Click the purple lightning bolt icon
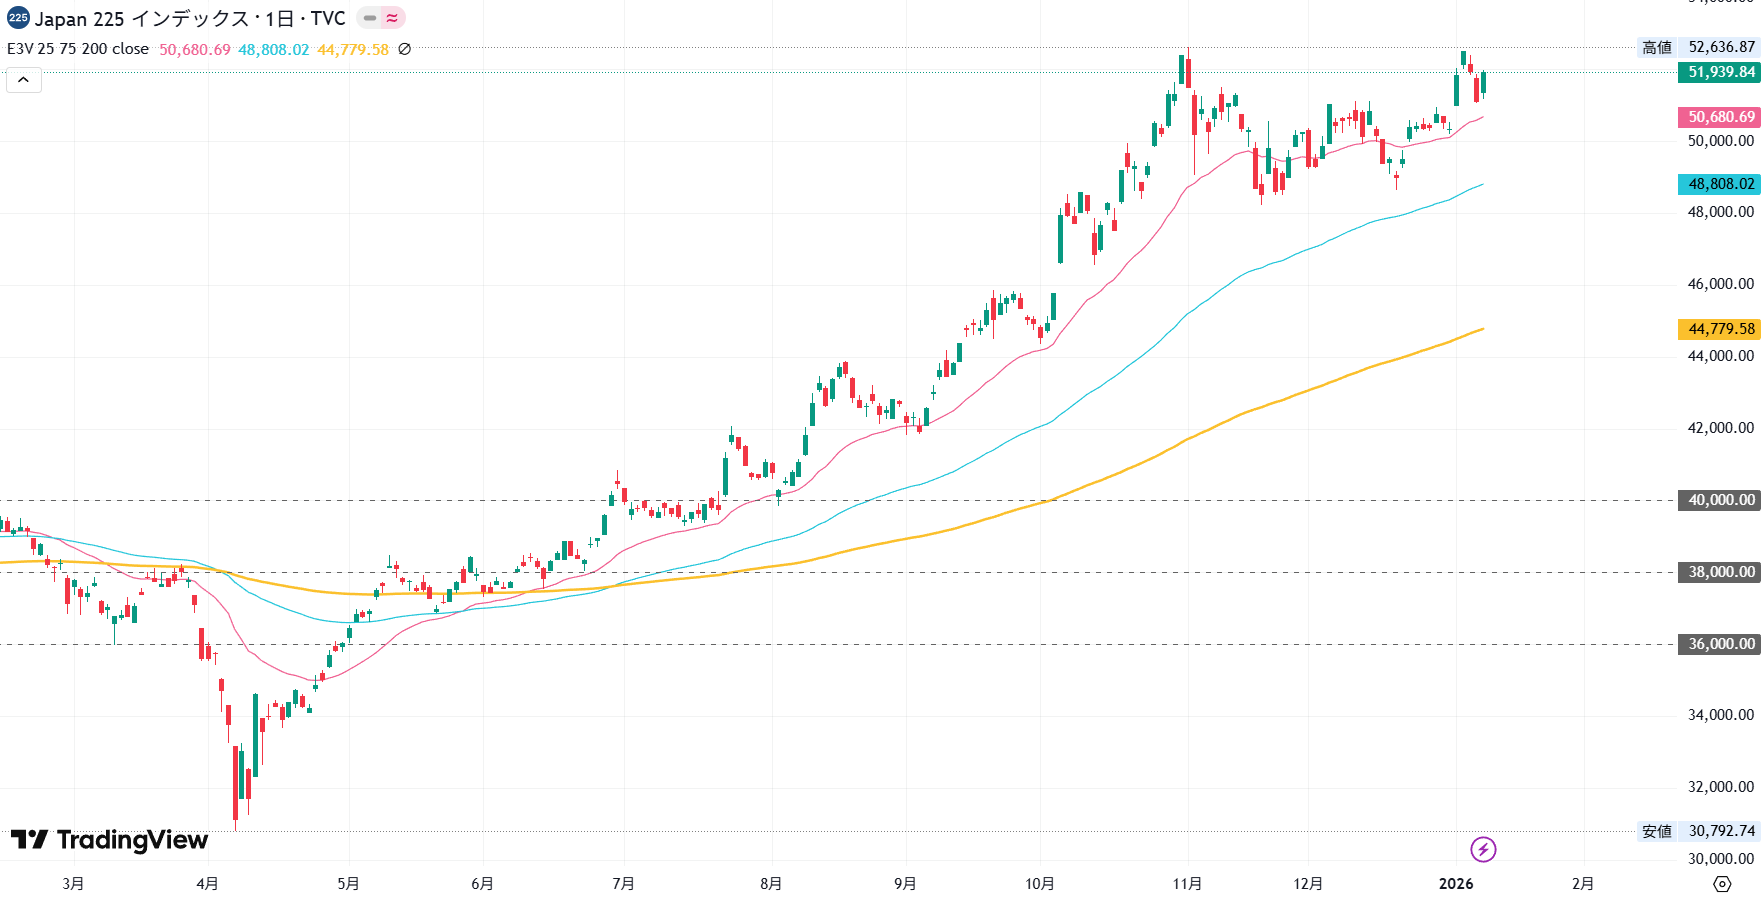Viewport: 1763px width, 897px height. click(x=1483, y=850)
